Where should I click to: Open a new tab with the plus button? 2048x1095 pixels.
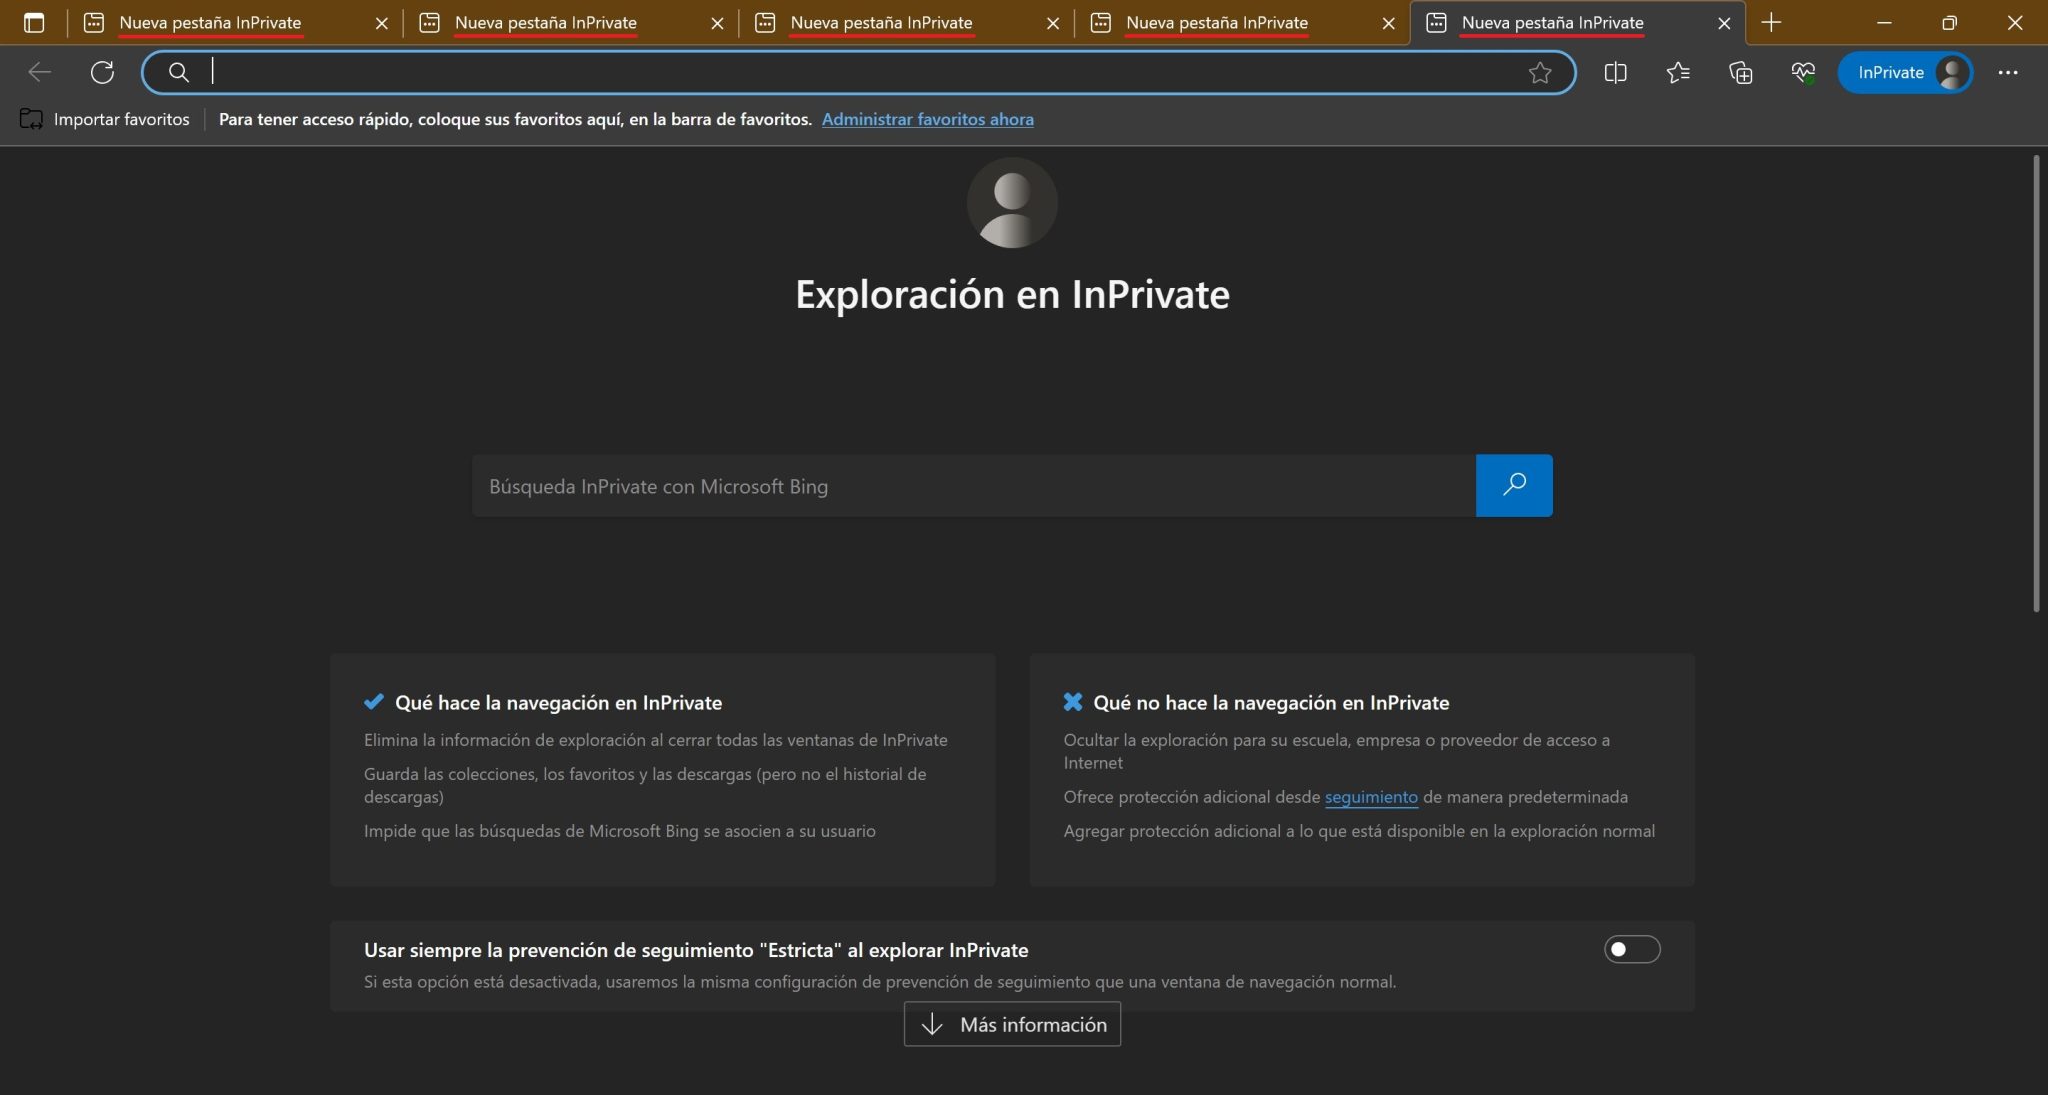pos(1771,21)
